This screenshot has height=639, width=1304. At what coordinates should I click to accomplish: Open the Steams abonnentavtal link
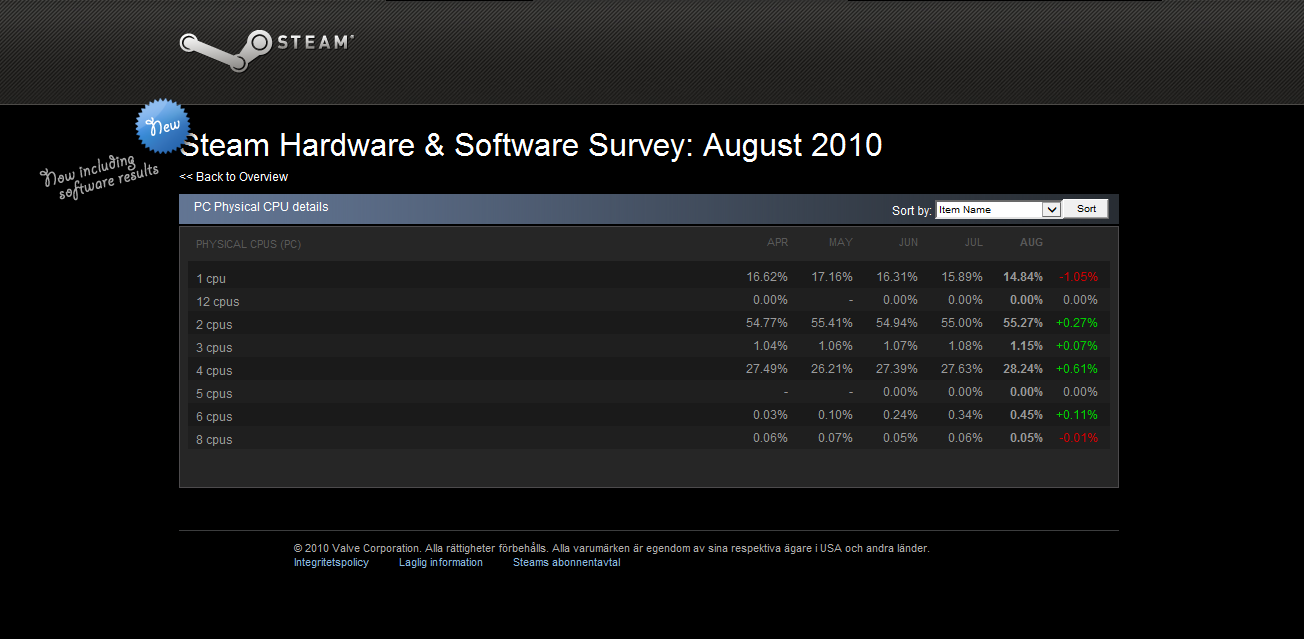tap(566, 562)
